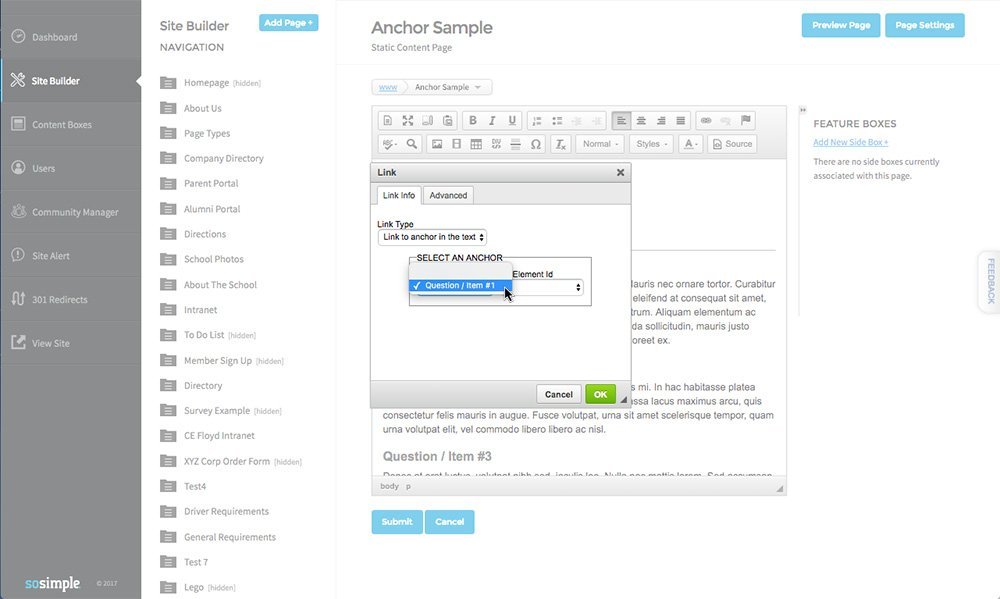This screenshot has height=599, width=1000.
Task: Open the Normal paragraph format dropdown
Action: (600, 144)
